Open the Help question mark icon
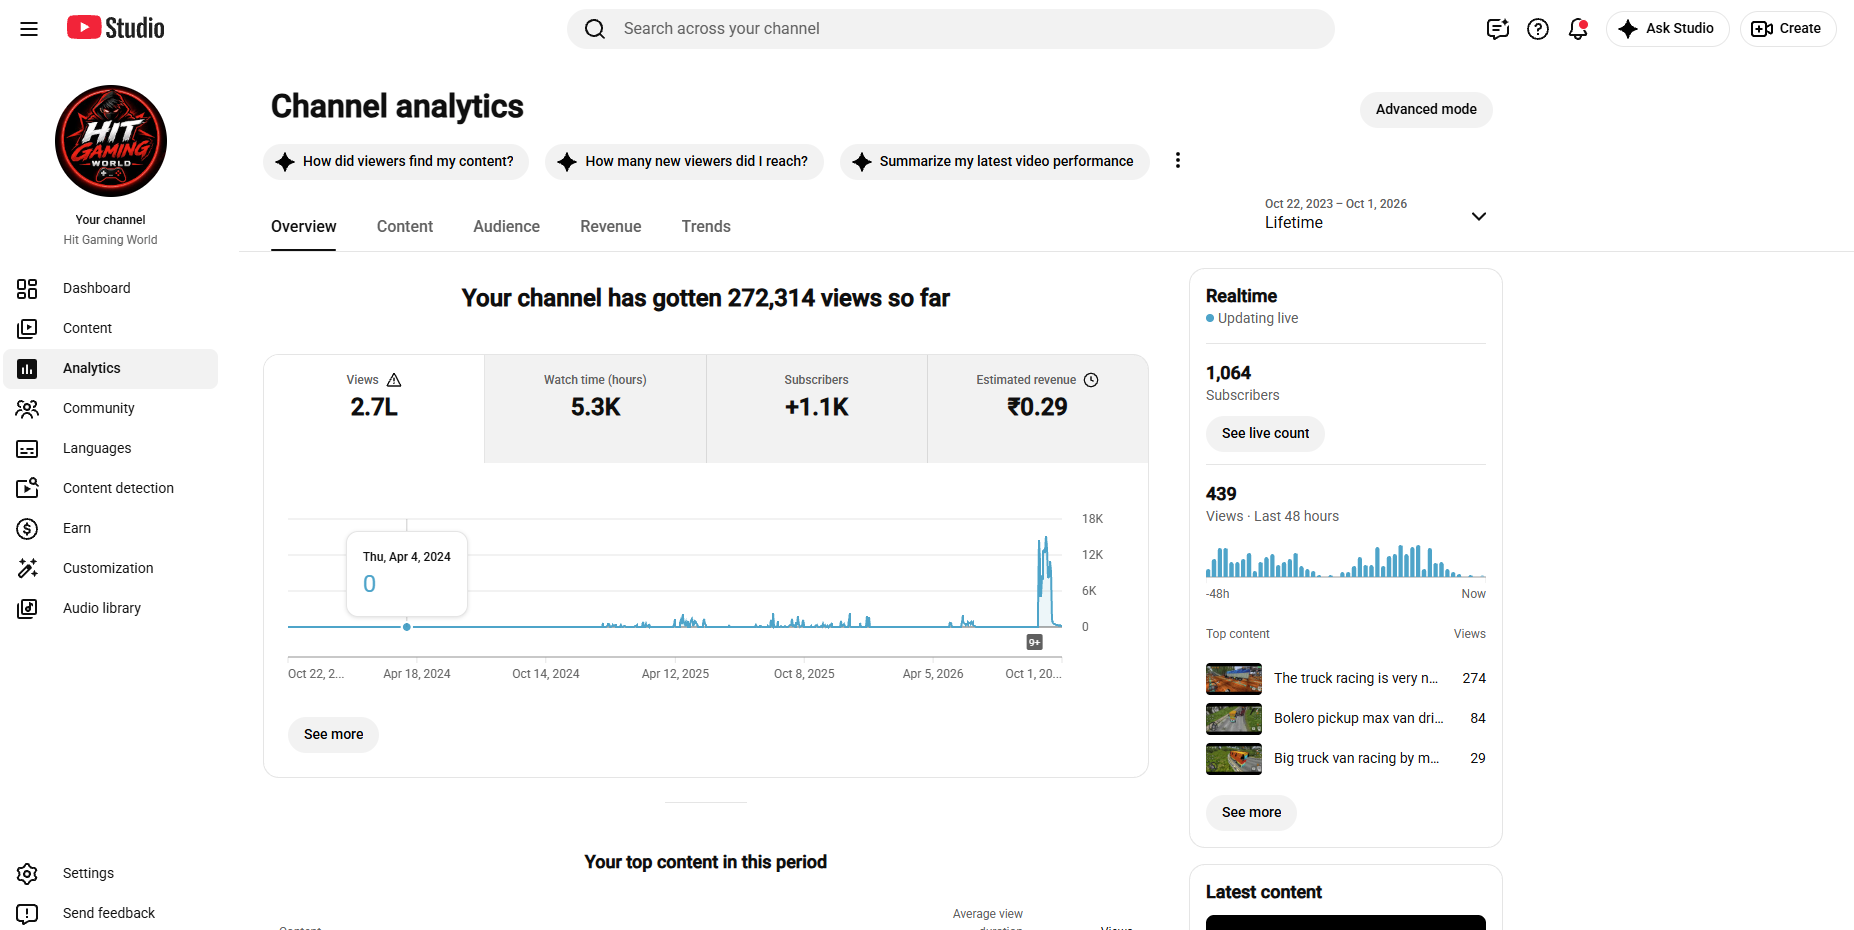The height and width of the screenshot is (930, 1854). point(1538,29)
